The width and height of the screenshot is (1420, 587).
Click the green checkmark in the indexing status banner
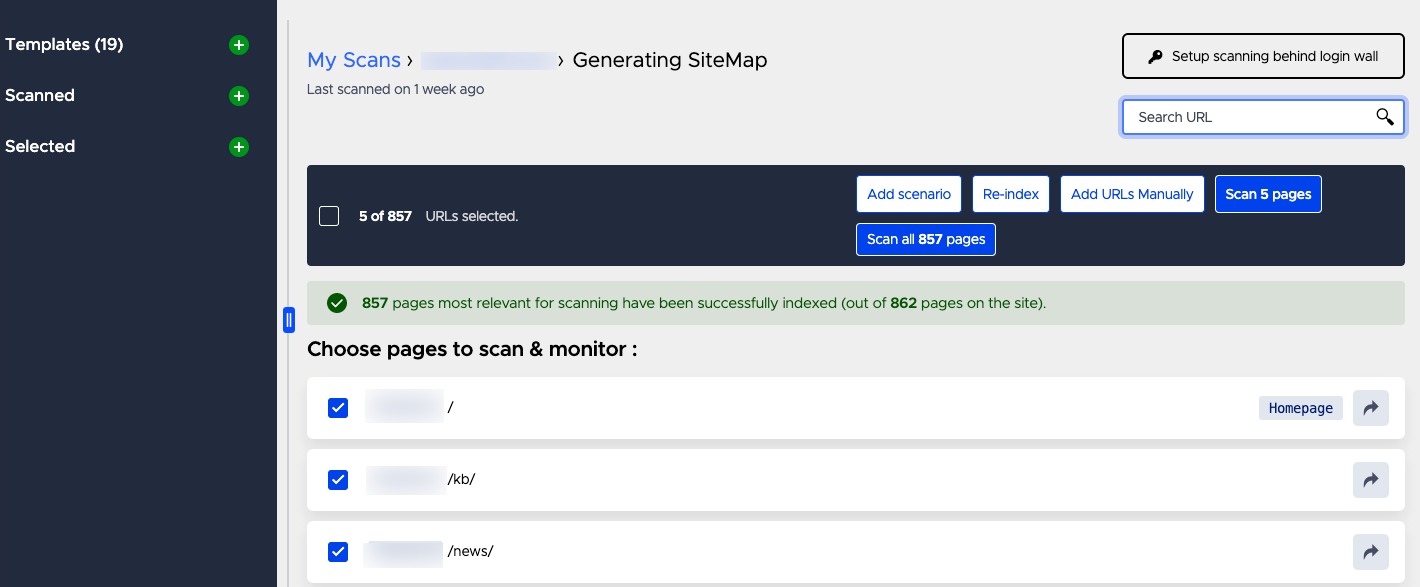point(337,302)
